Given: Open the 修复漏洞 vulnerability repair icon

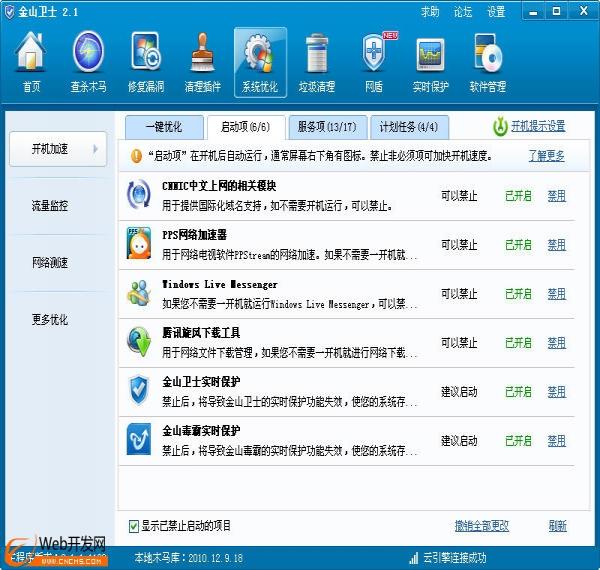Looking at the screenshot, I should 146,62.
